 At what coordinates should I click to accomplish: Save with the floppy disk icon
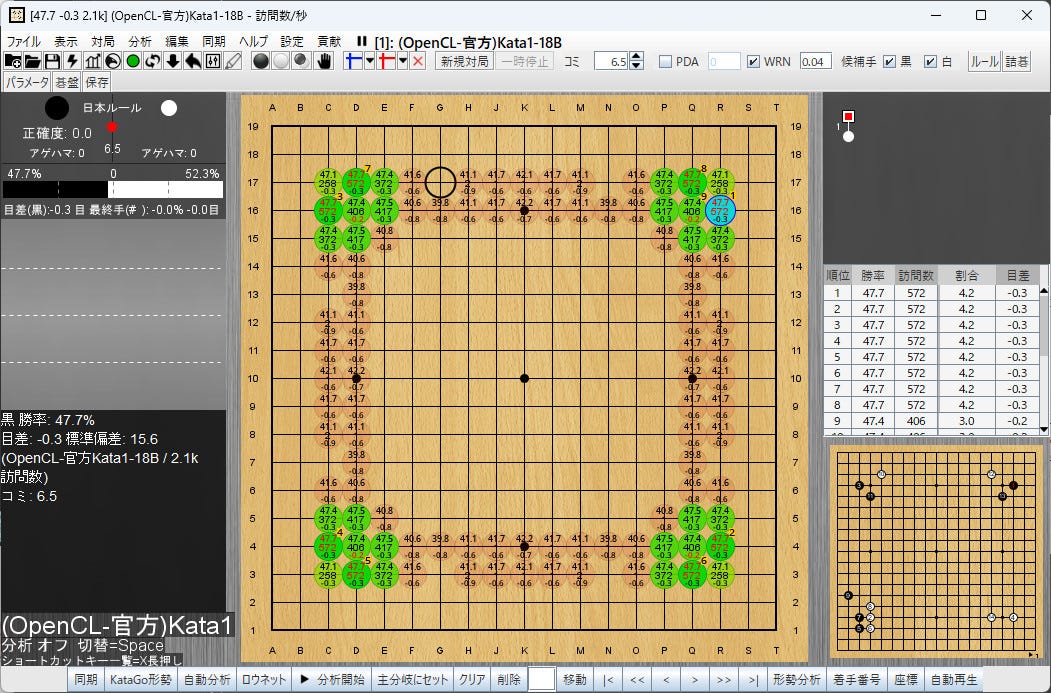point(52,62)
